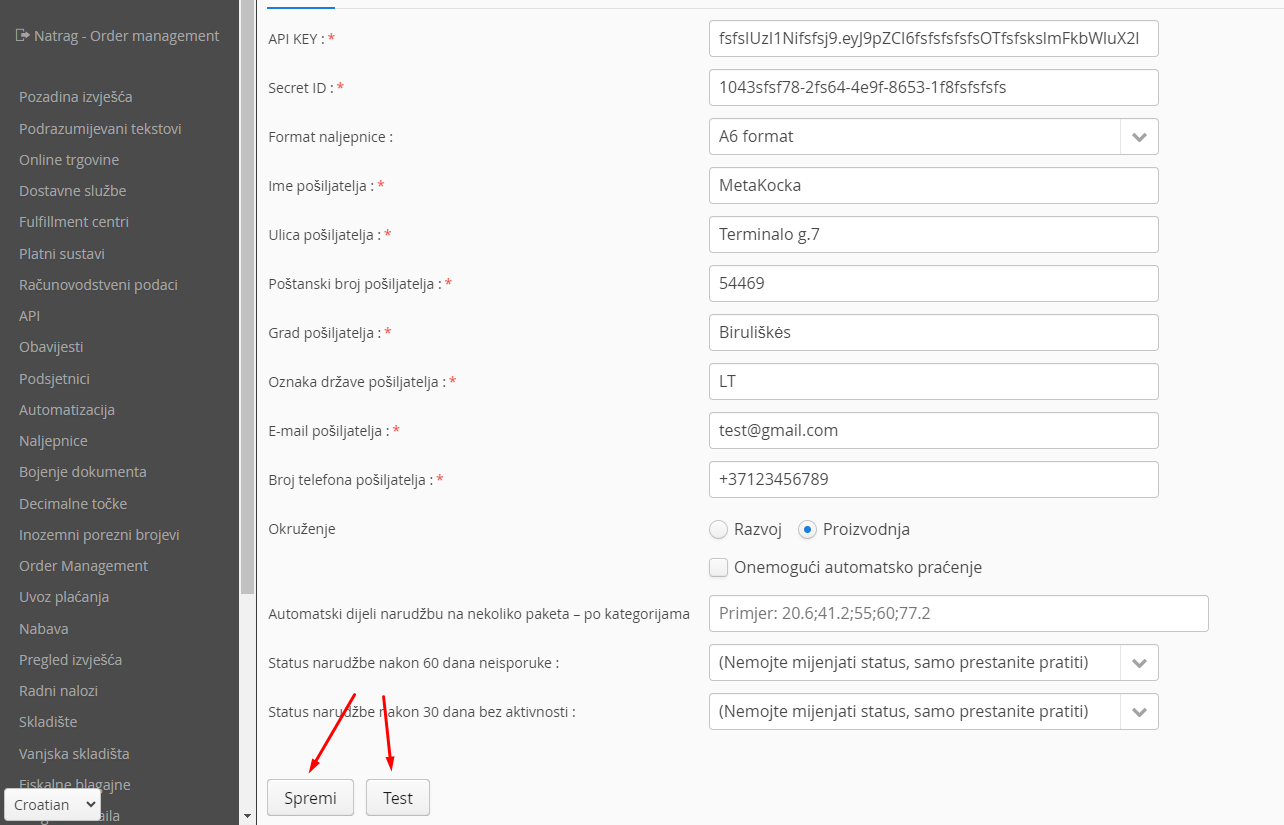1284x825 pixels.
Task: Select the Proizvodnja environment radio button
Action: click(x=808, y=529)
